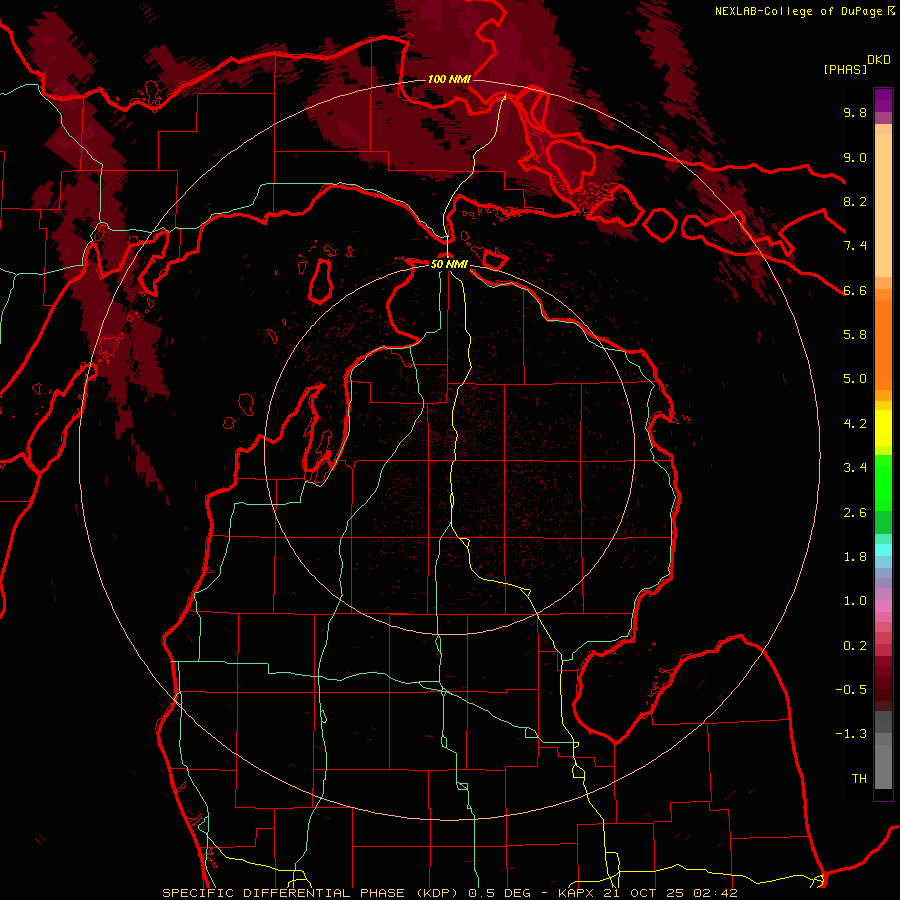Select the 50 NMI range ring label
Screen dimensions: 900x900
[x=449, y=264]
